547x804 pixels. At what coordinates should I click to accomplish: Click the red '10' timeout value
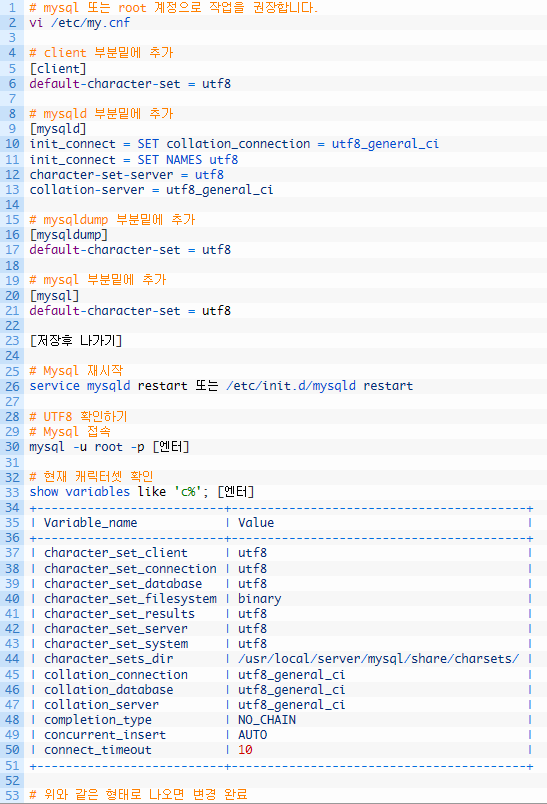[245, 750]
